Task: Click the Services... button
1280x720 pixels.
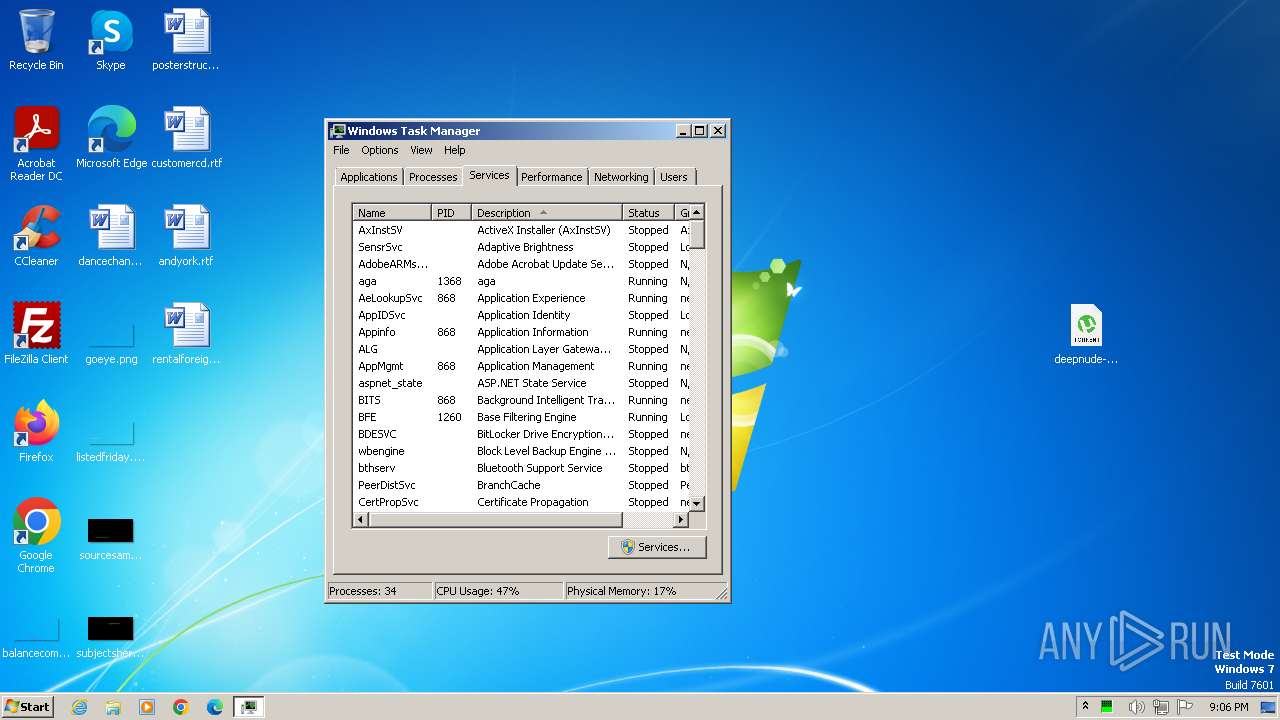Action: pos(657,547)
